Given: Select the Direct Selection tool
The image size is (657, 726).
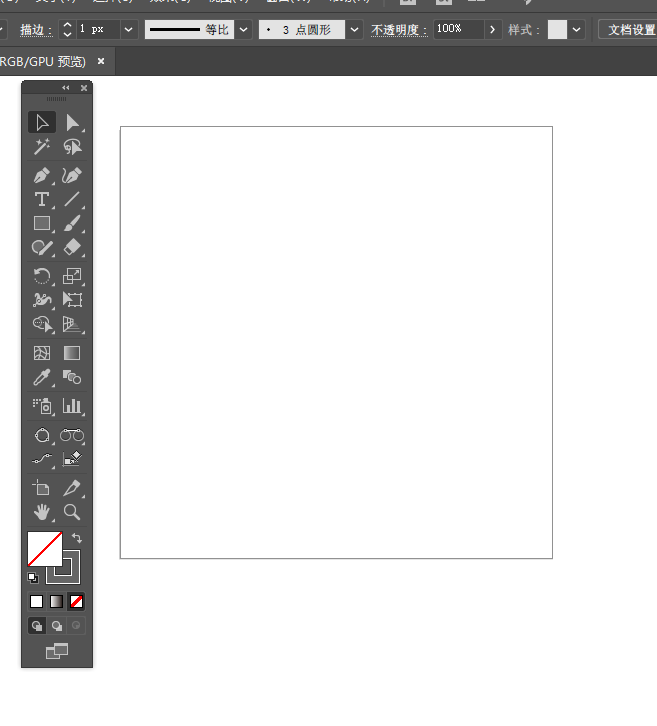Looking at the screenshot, I should (72, 123).
